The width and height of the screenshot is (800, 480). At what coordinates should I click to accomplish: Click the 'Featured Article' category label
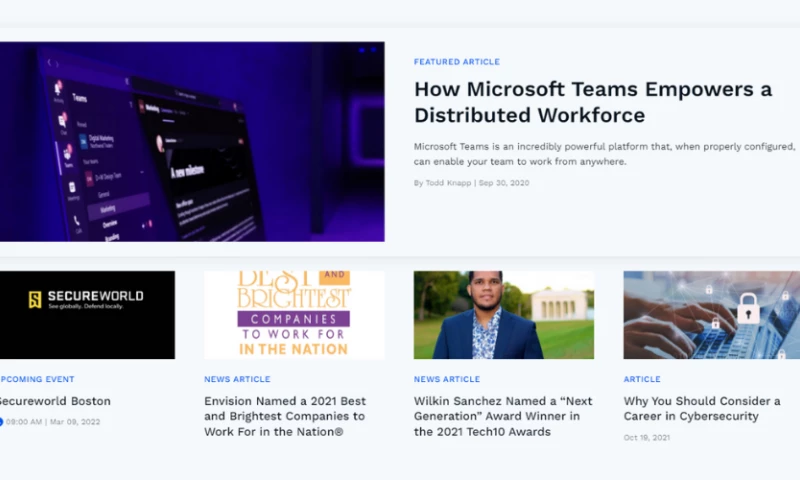pyautogui.click(x=456, y=62)
